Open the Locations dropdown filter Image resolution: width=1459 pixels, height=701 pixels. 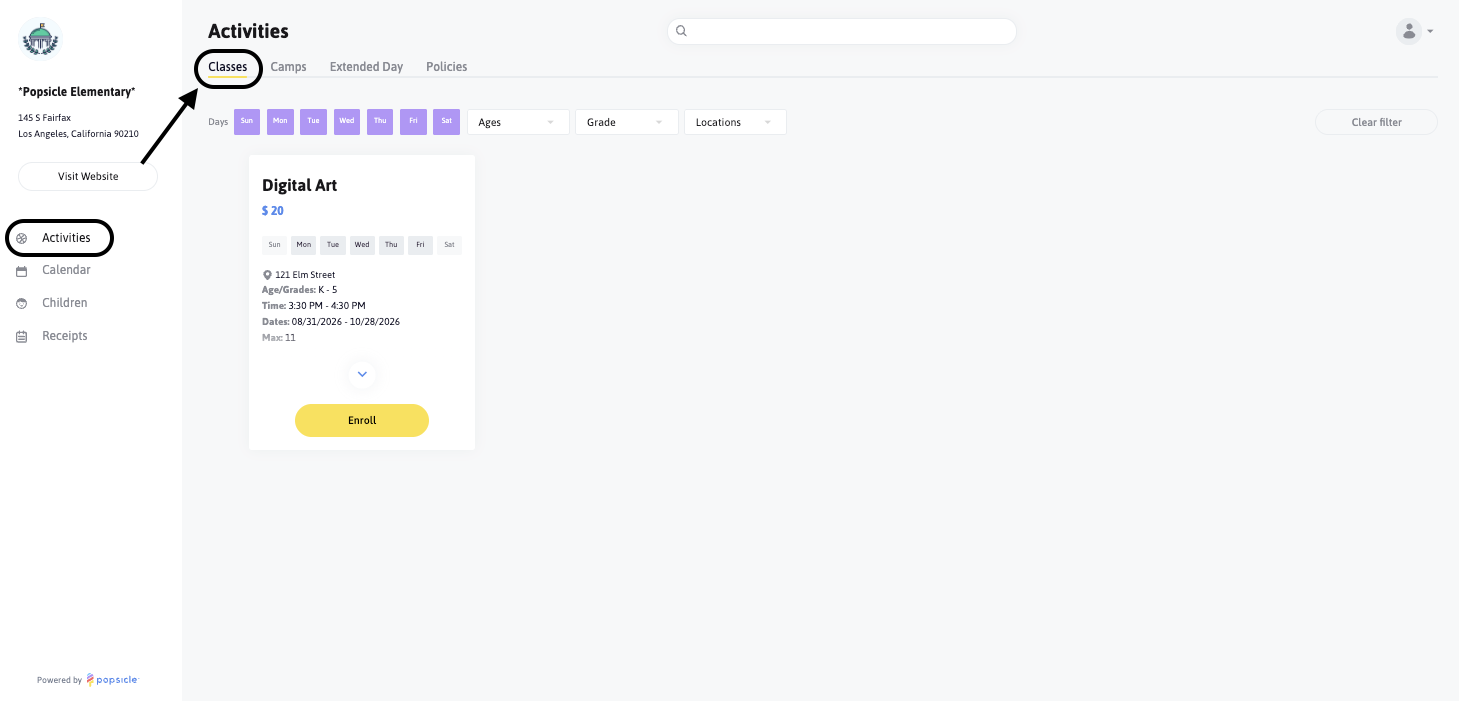tap(735, 122)
